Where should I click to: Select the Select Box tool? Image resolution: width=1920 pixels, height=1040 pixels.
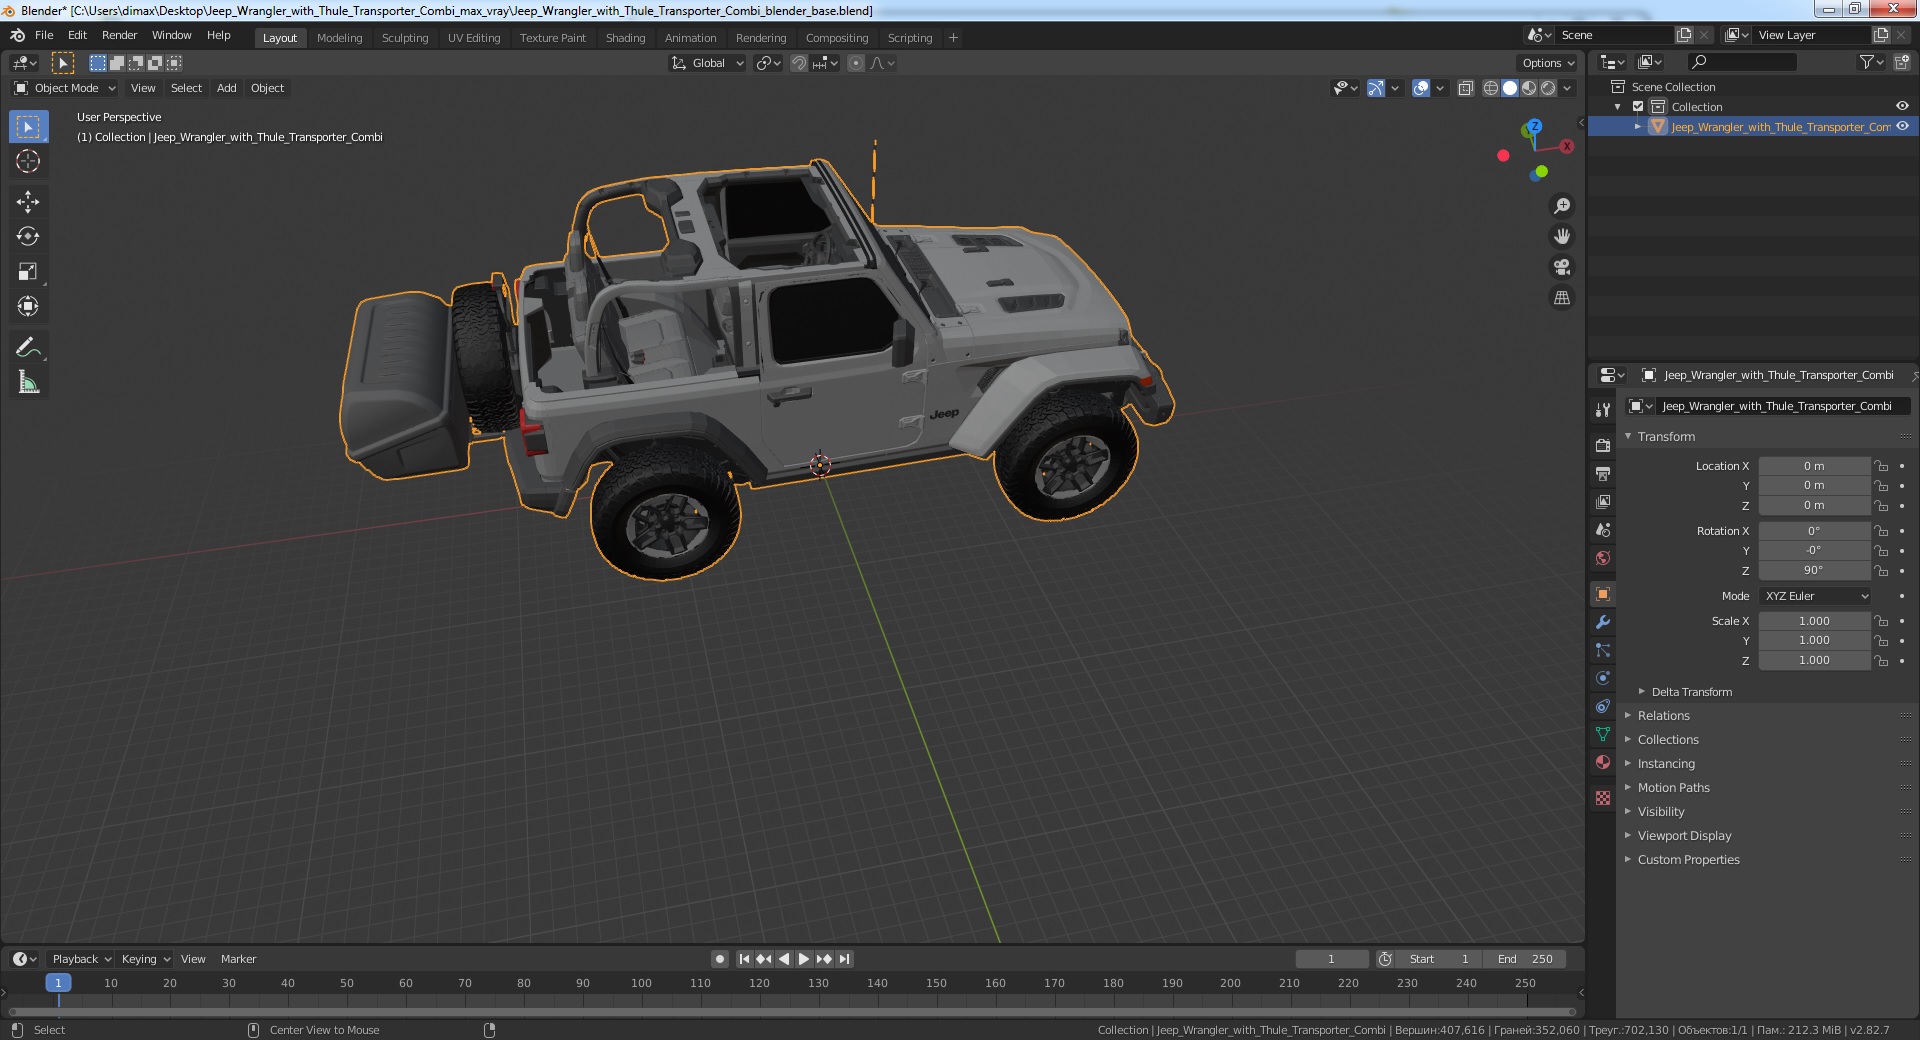(28, 127)
